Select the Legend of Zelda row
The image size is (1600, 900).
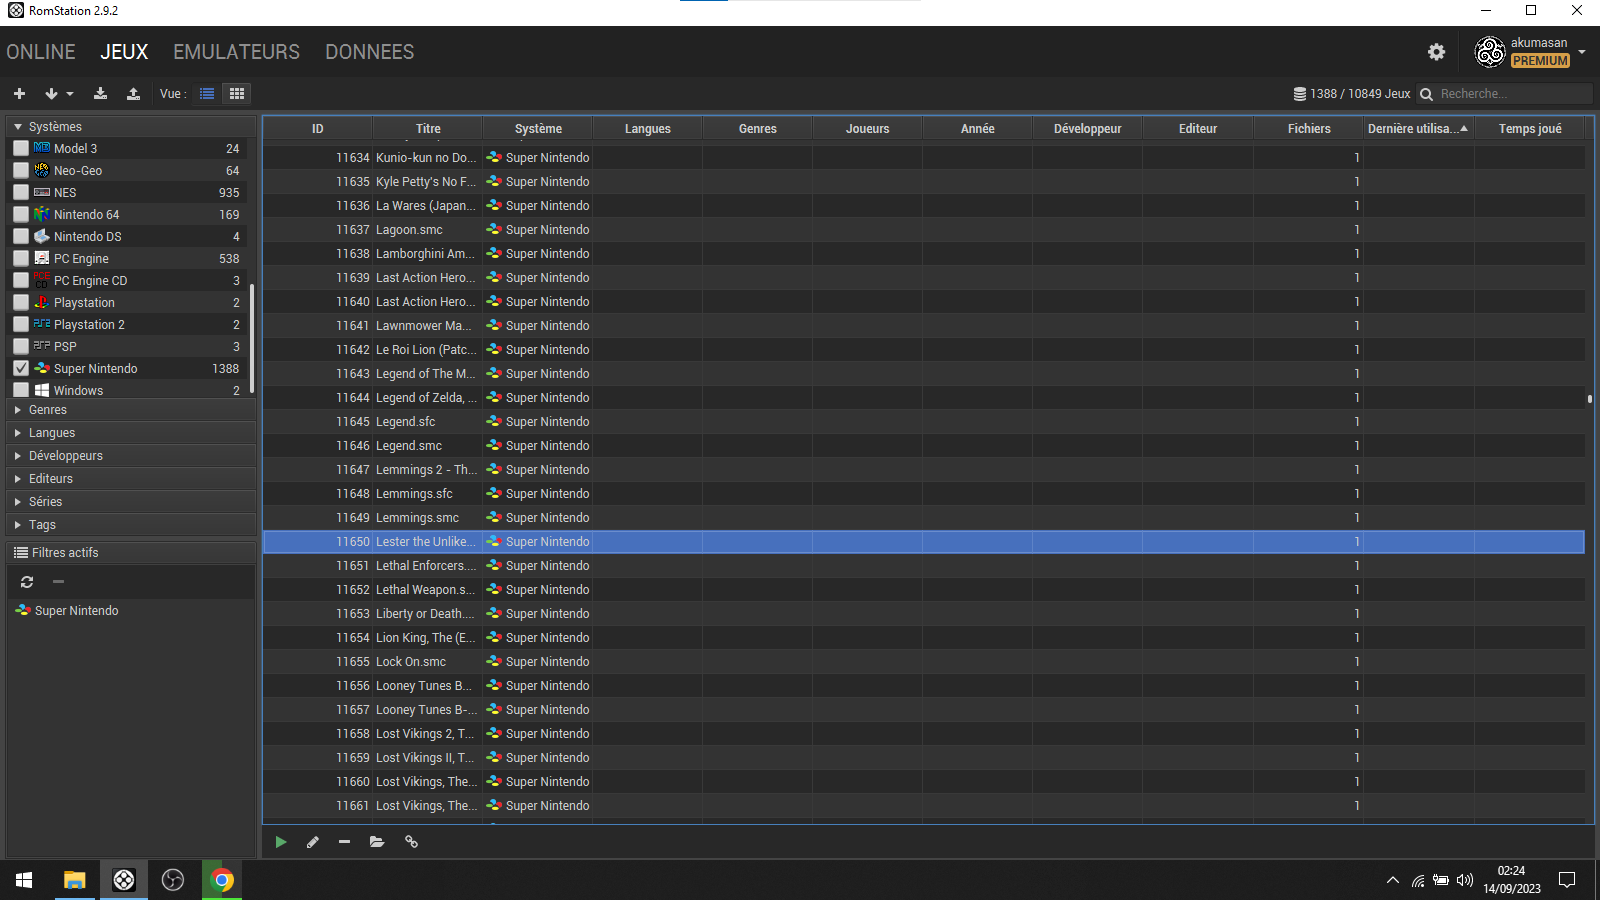pos(924,398)
